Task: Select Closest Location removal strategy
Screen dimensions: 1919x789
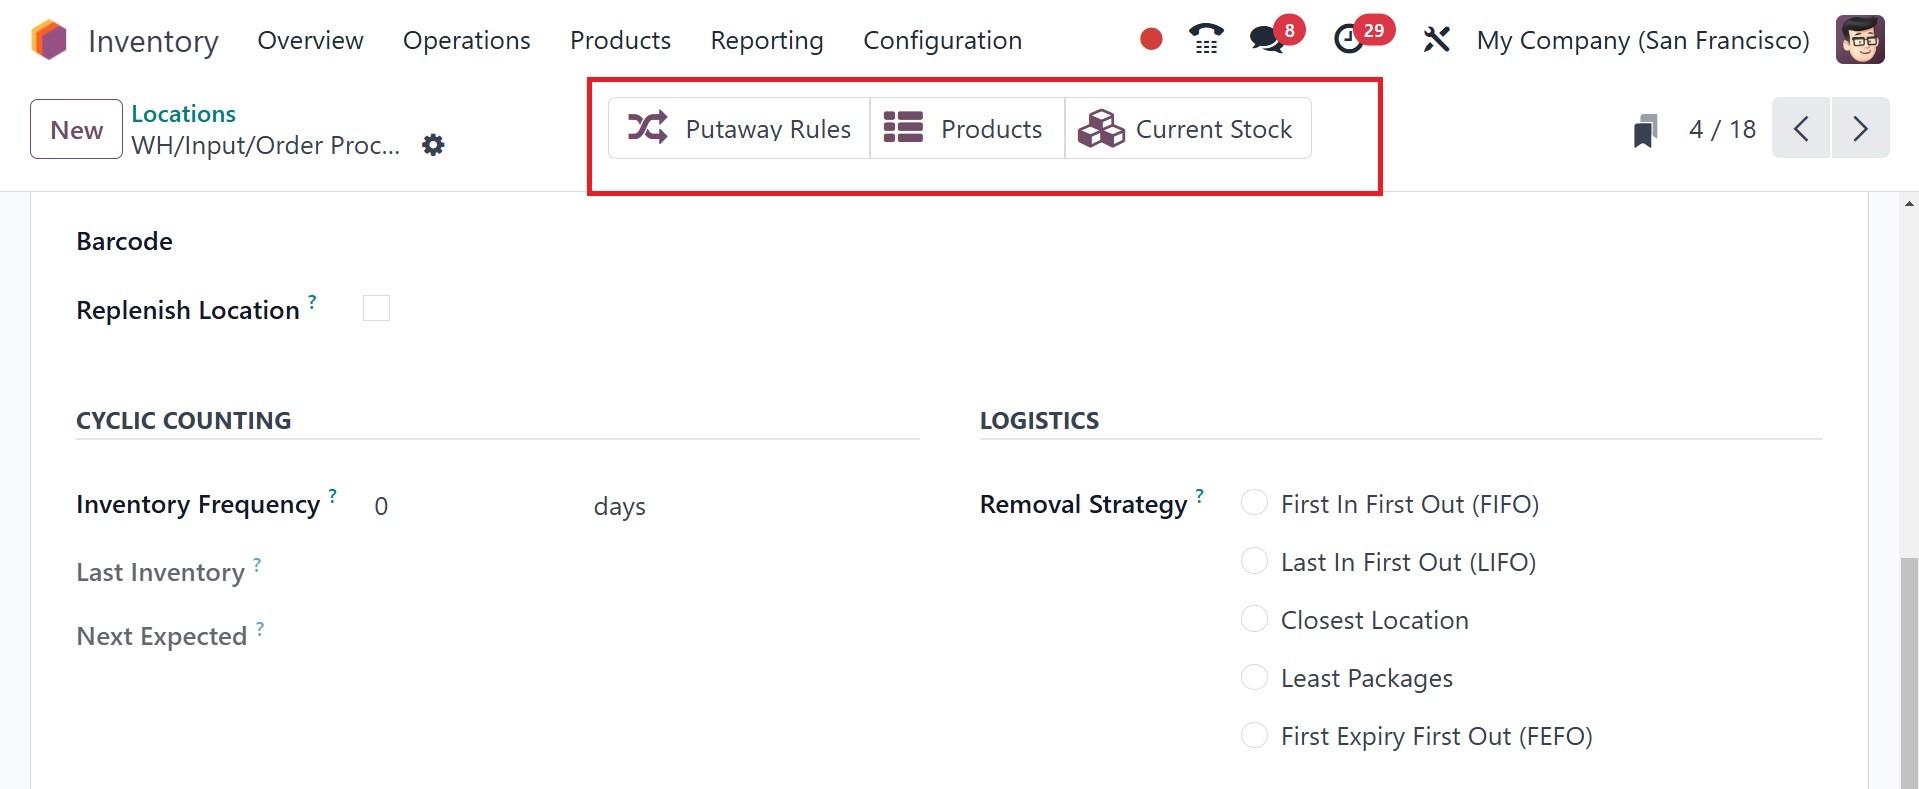Action: click(1254, 619)
